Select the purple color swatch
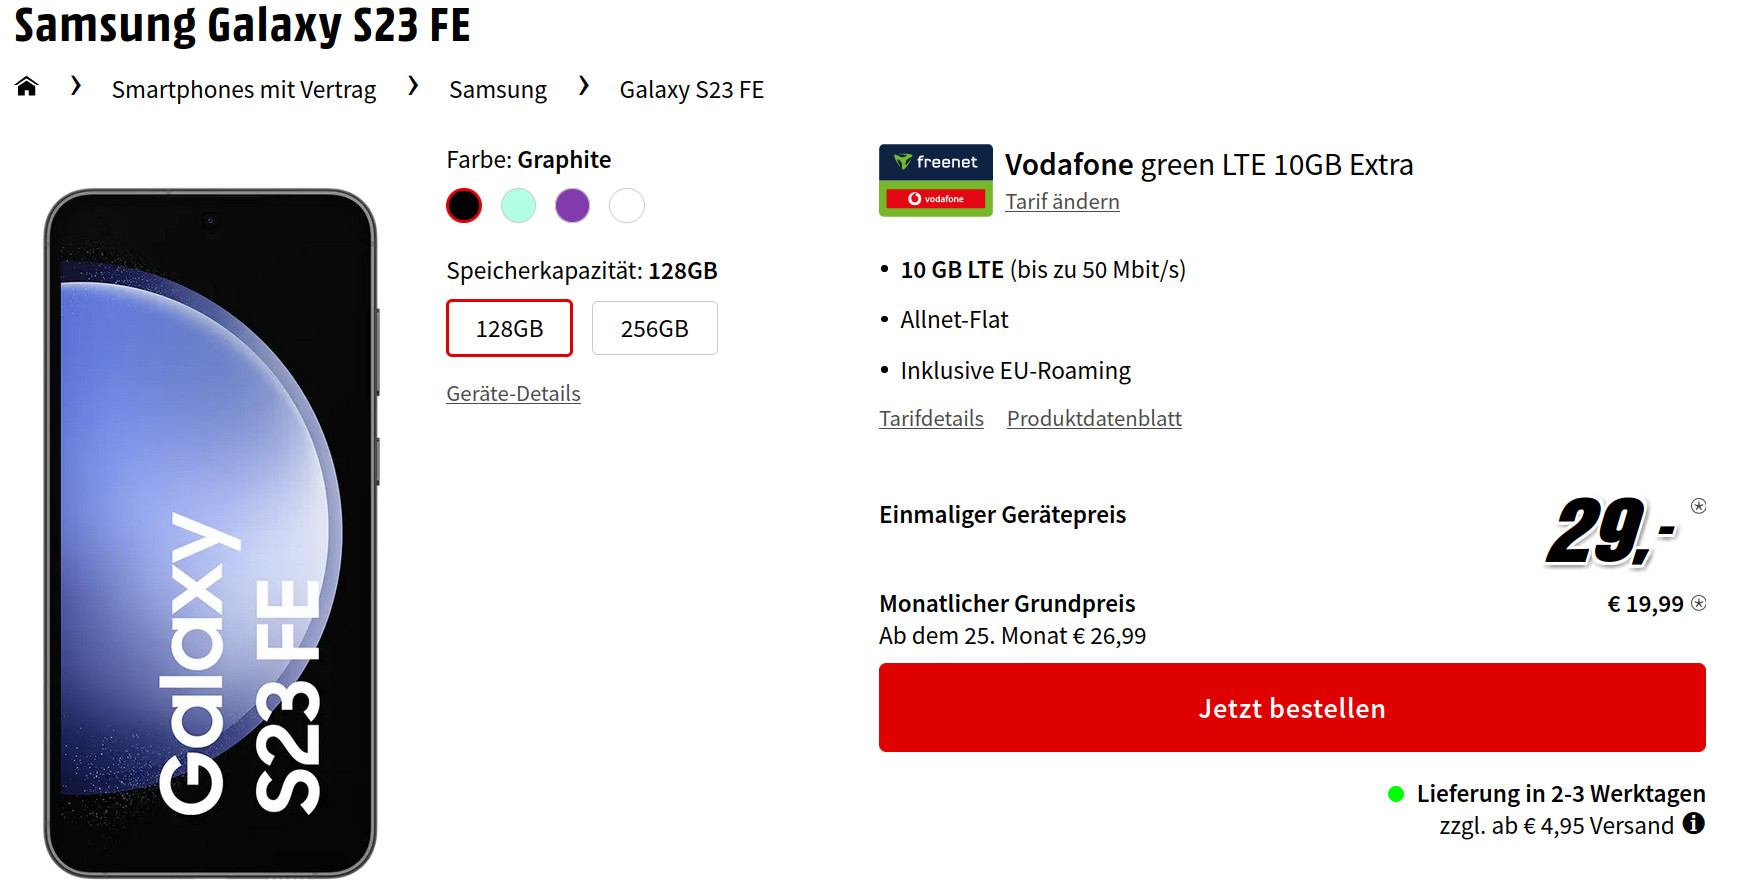Image resolution: width=1745 pixels, height=889 pixels. pyautogui.click(x=572, y=205)
